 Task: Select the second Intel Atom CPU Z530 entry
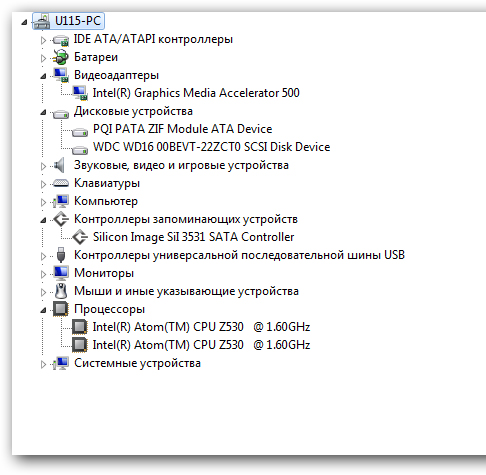click(201, 345)
